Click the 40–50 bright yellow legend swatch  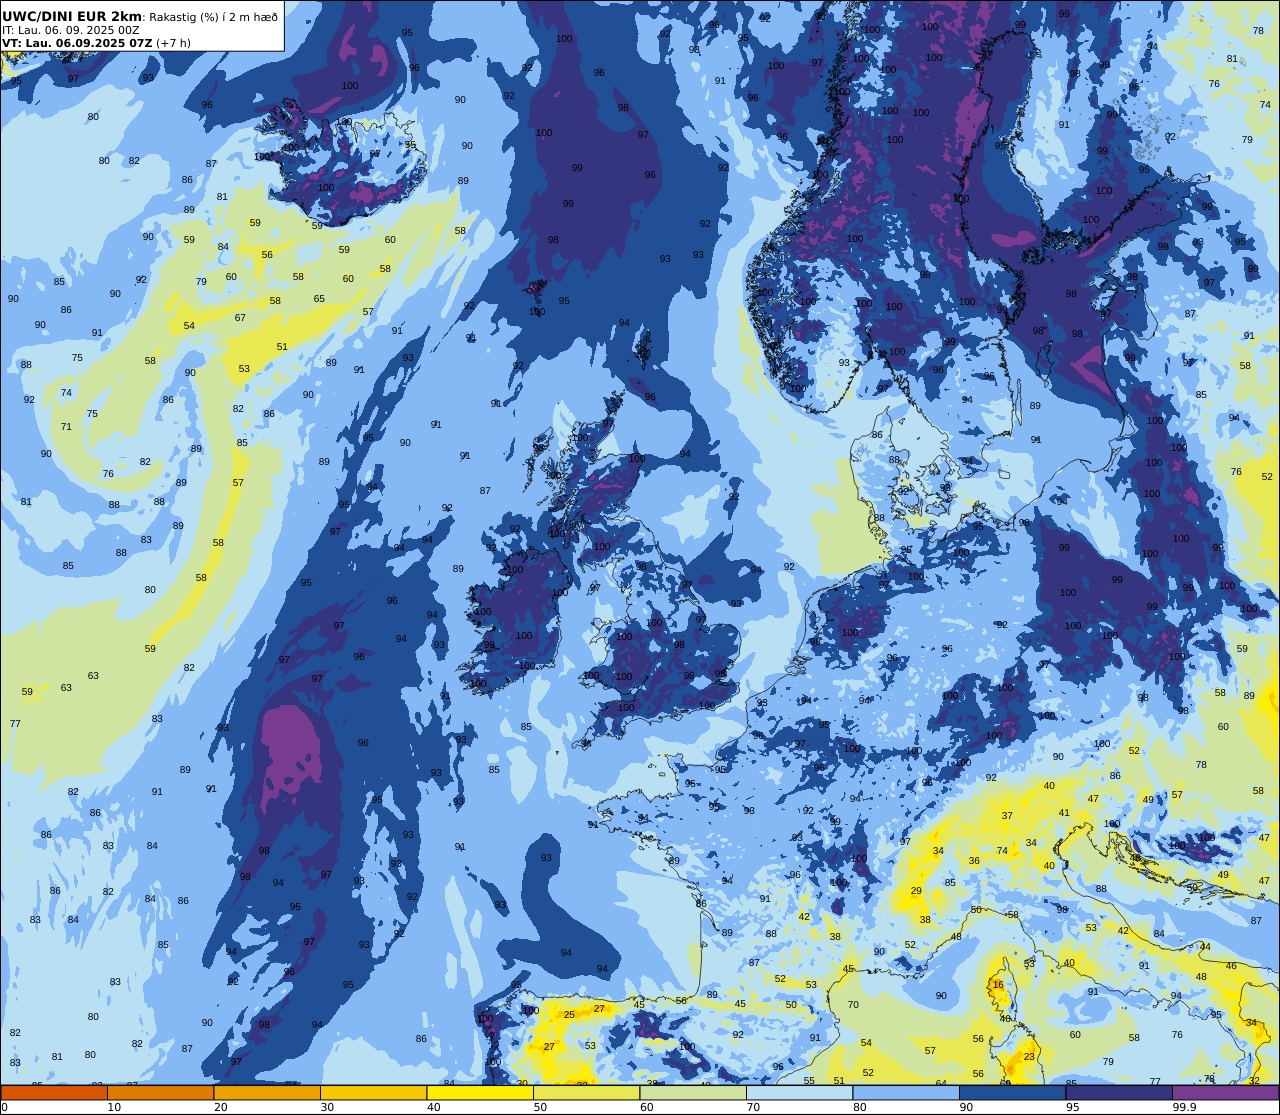(x=480, y=1093)
